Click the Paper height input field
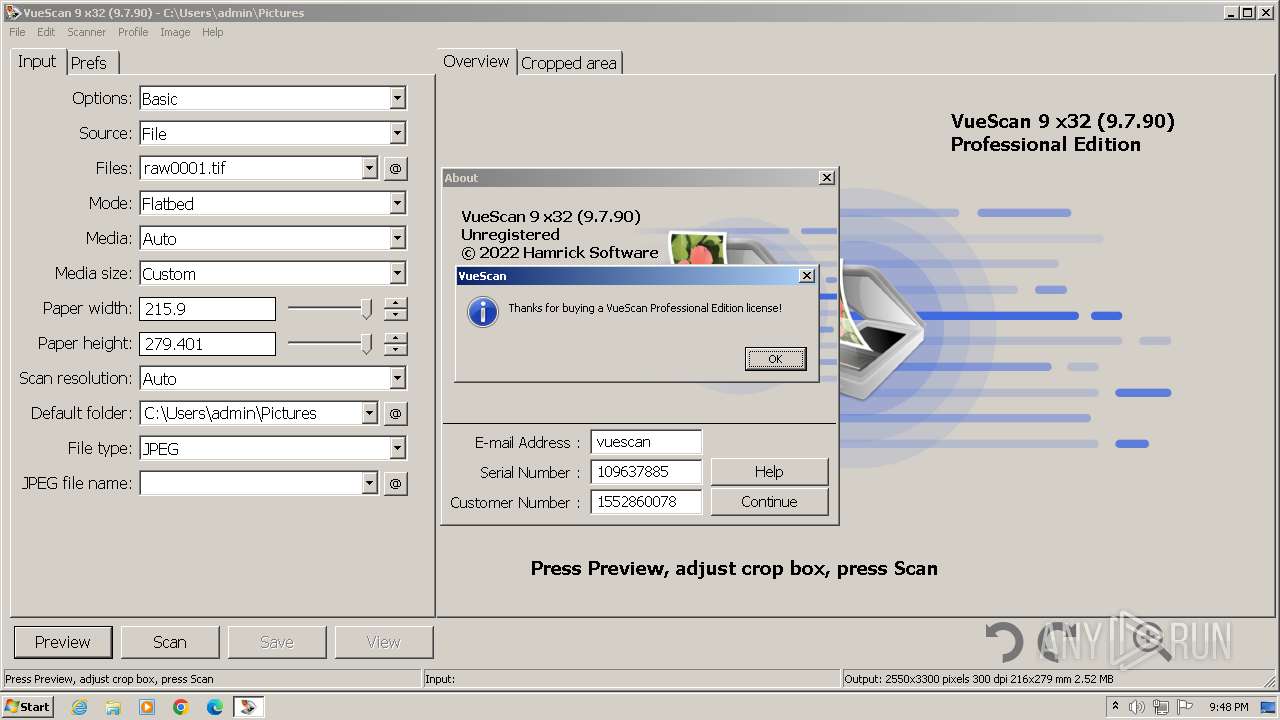This screenshot has height=720, width=1280. click(207, 344)
